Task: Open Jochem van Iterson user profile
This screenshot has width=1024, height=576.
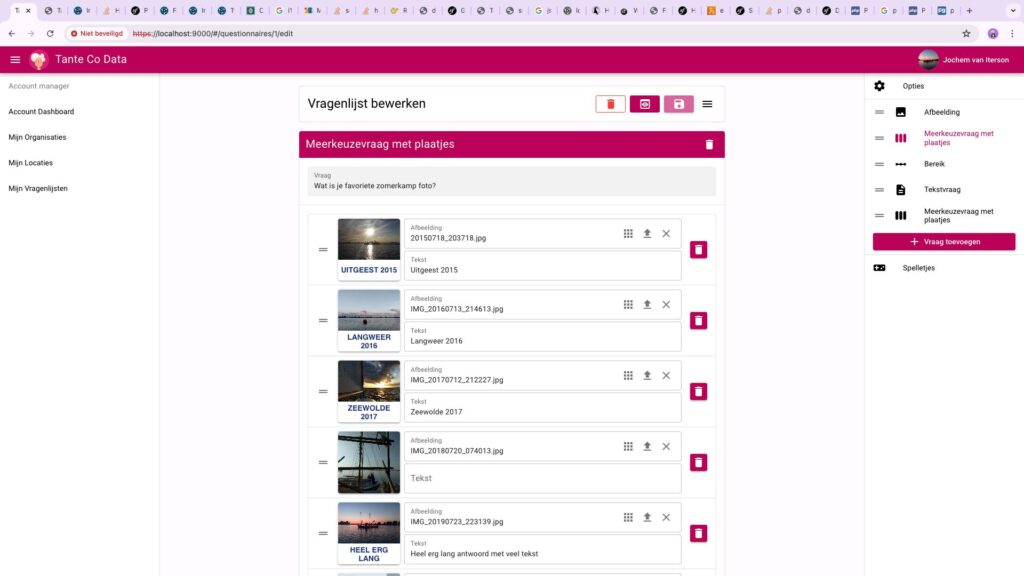Action: tap(967, 60)
